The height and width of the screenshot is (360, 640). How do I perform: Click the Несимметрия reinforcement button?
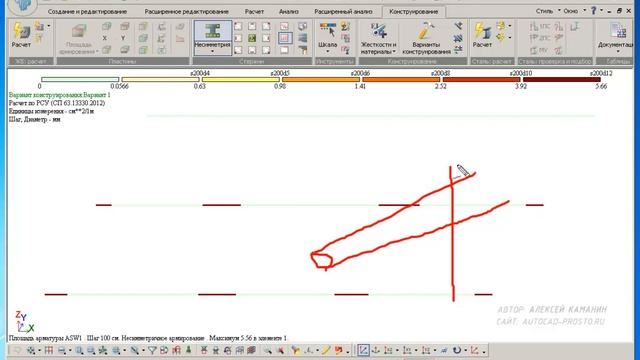213,34
